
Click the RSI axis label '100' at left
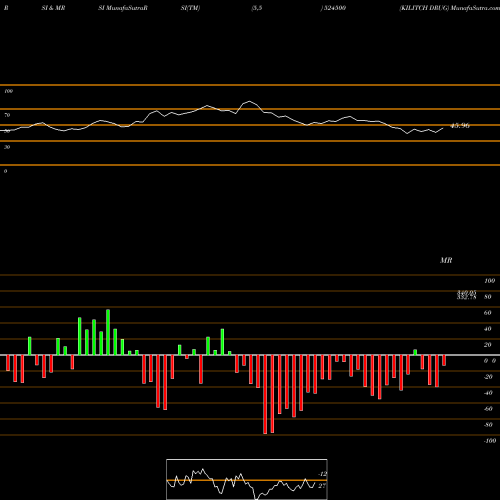coord(8,91)
